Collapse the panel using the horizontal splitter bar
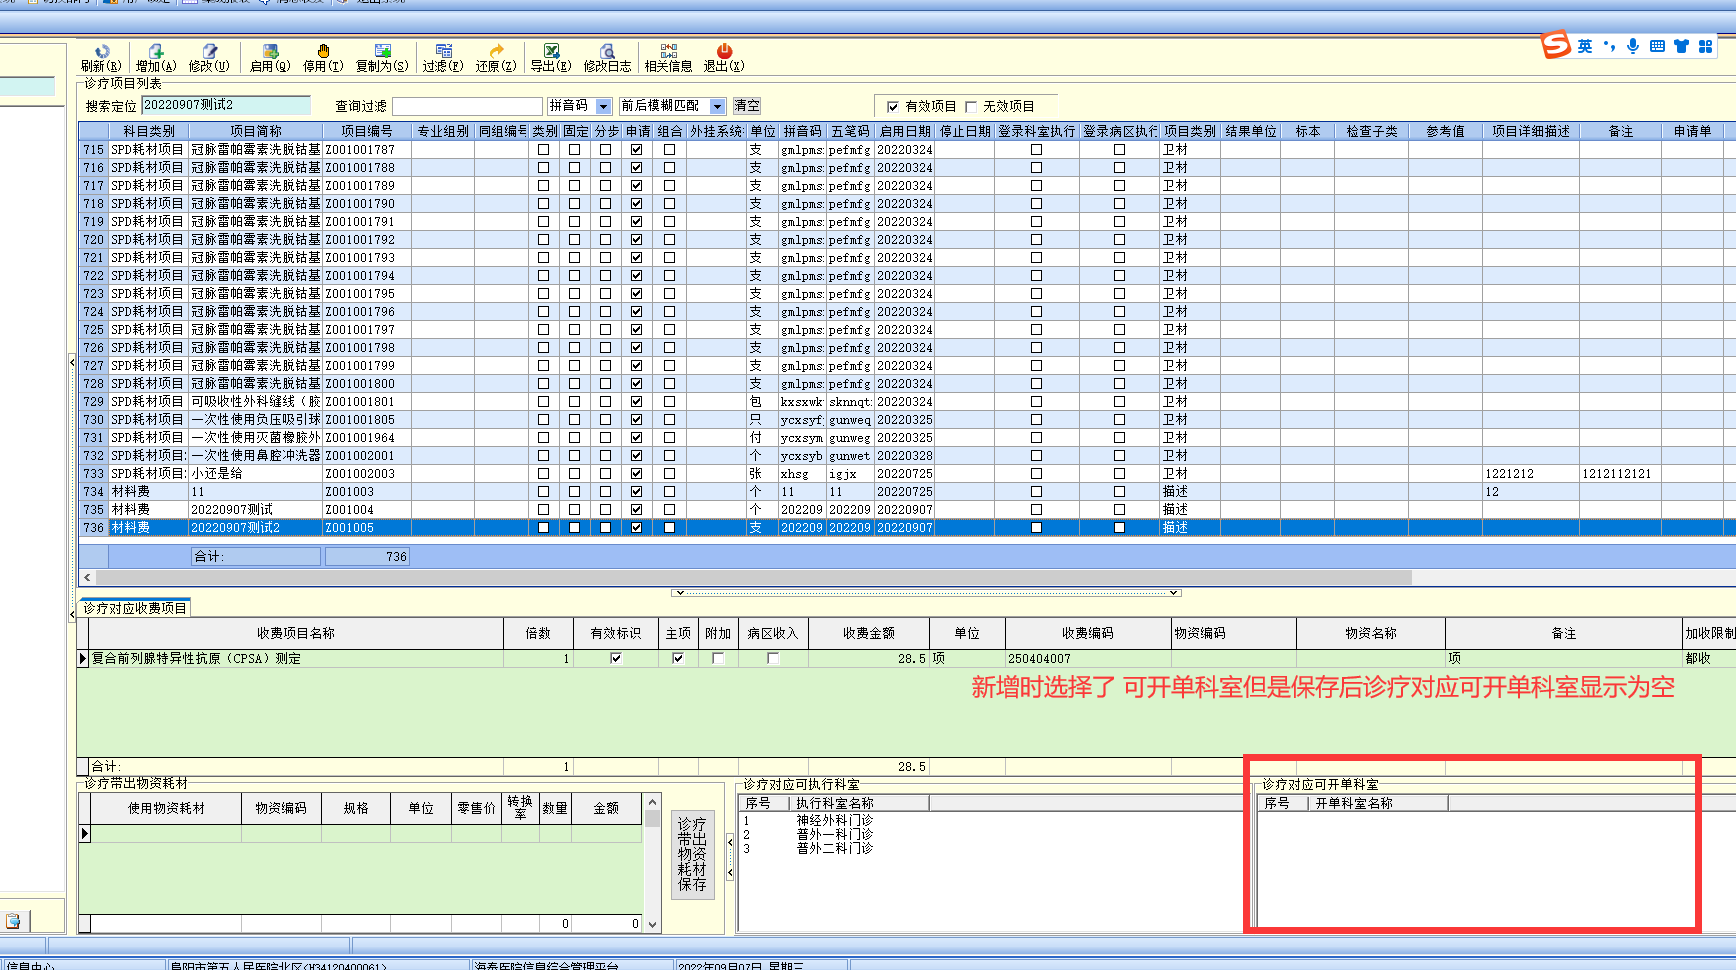This screenshot has height=970, width=1736. pos(927,593)
